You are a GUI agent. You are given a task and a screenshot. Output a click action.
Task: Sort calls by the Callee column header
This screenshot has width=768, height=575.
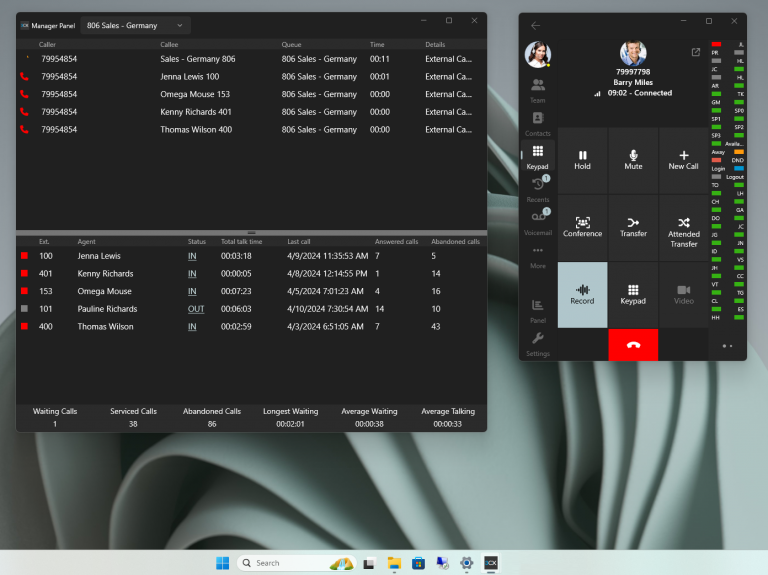click(x=169, y=45)
